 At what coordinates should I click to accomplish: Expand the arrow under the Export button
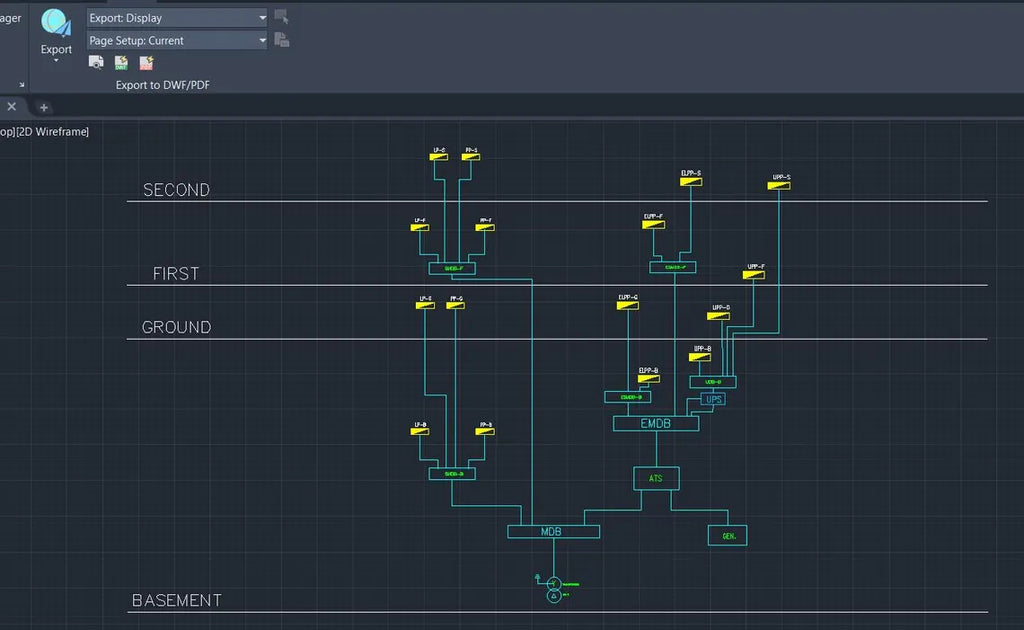(56, 61)
